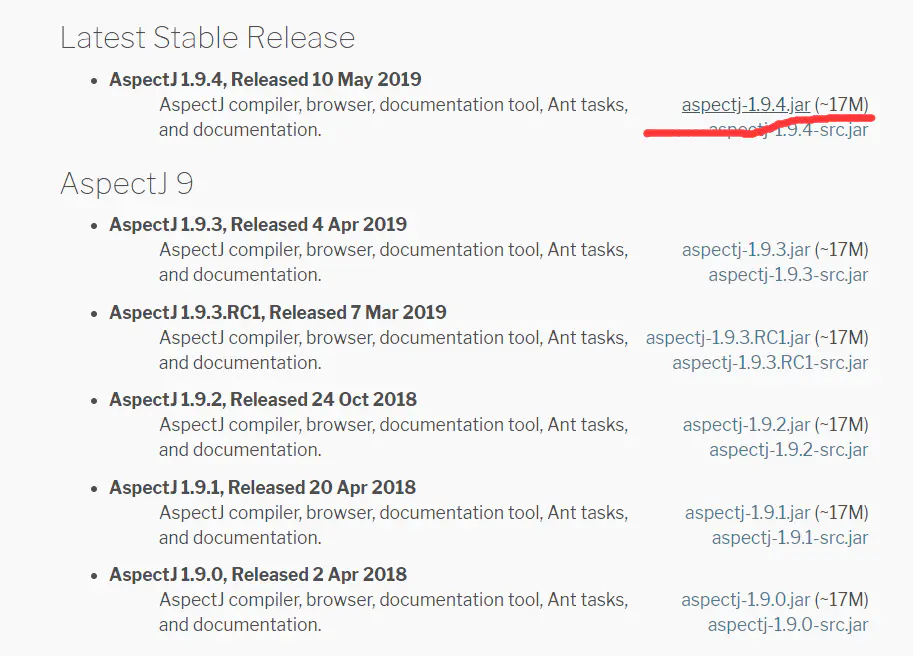Download the aspectj-1.9.4.jar file
This screenshot has width=913, height=656.
pos(745,105)
